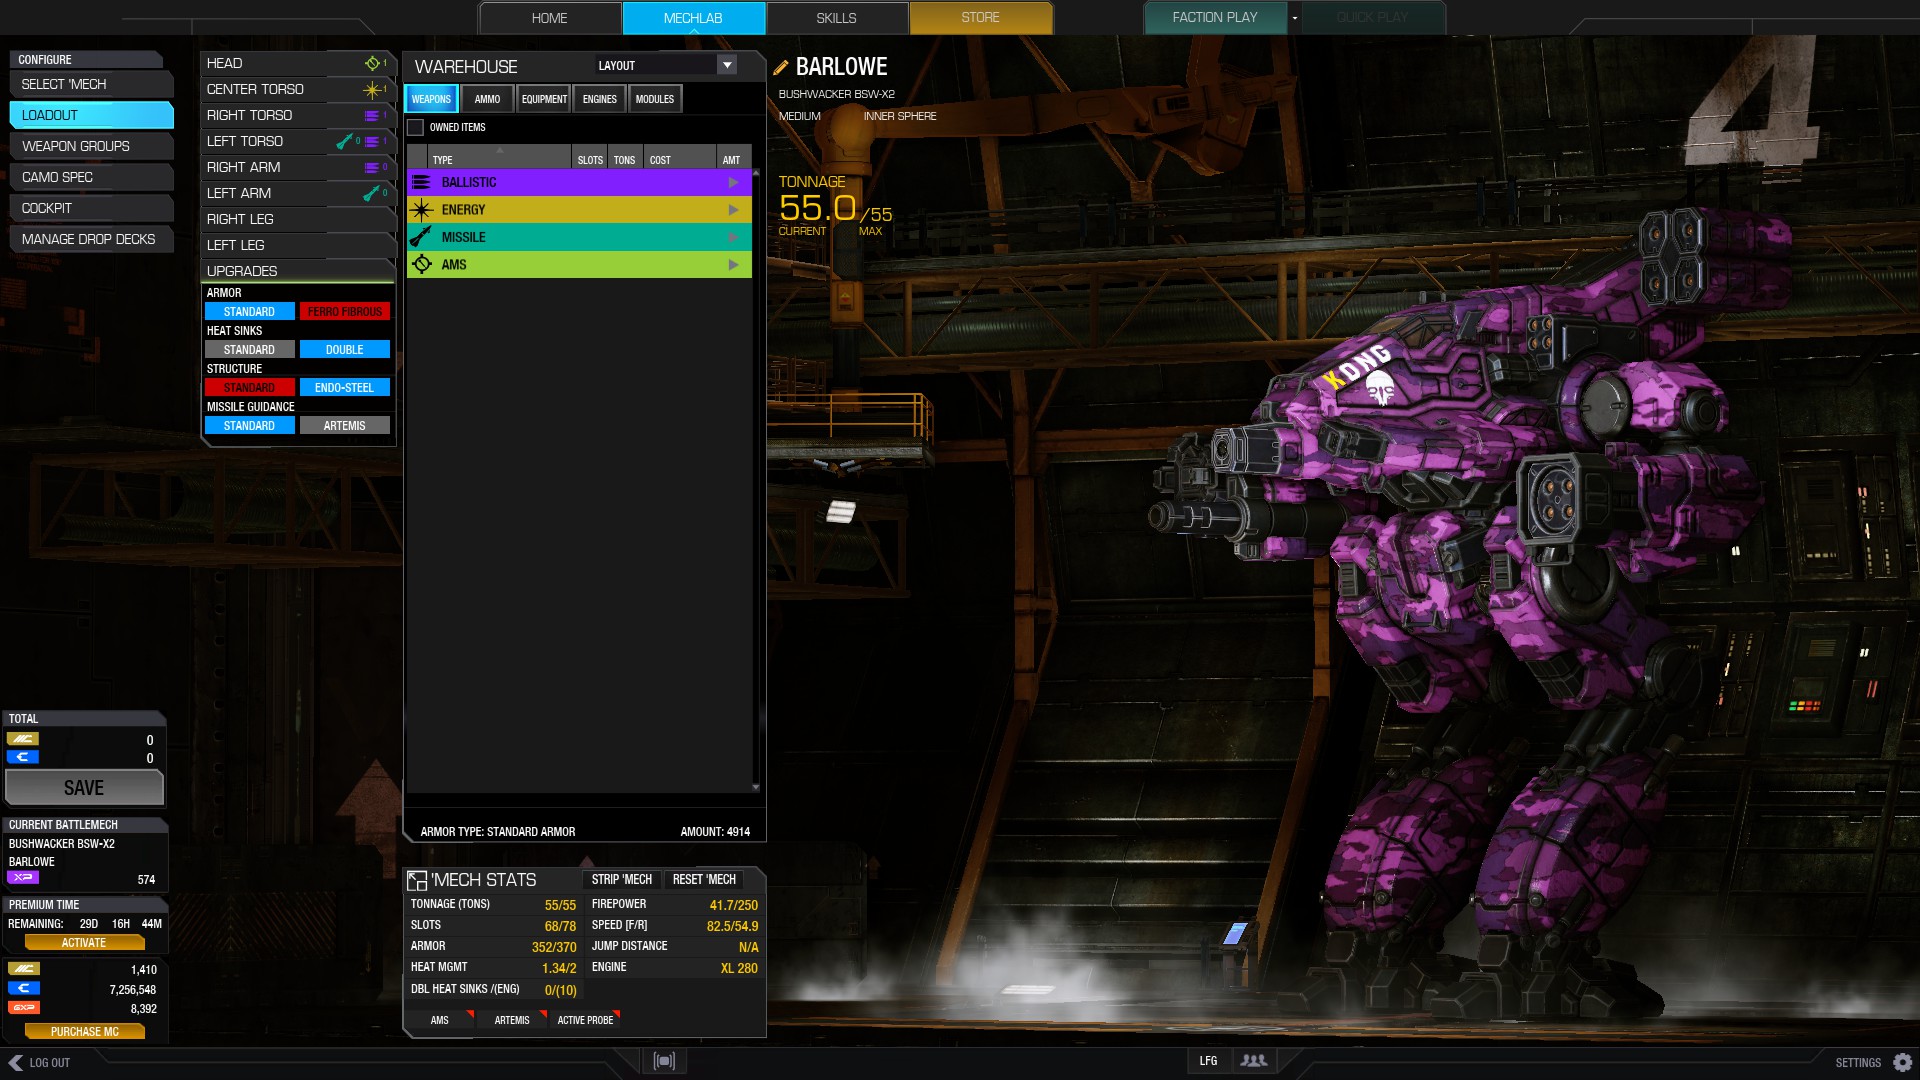Click the pencil icon to rename Barlowe

pyautogui.click(x=781, y=68)
